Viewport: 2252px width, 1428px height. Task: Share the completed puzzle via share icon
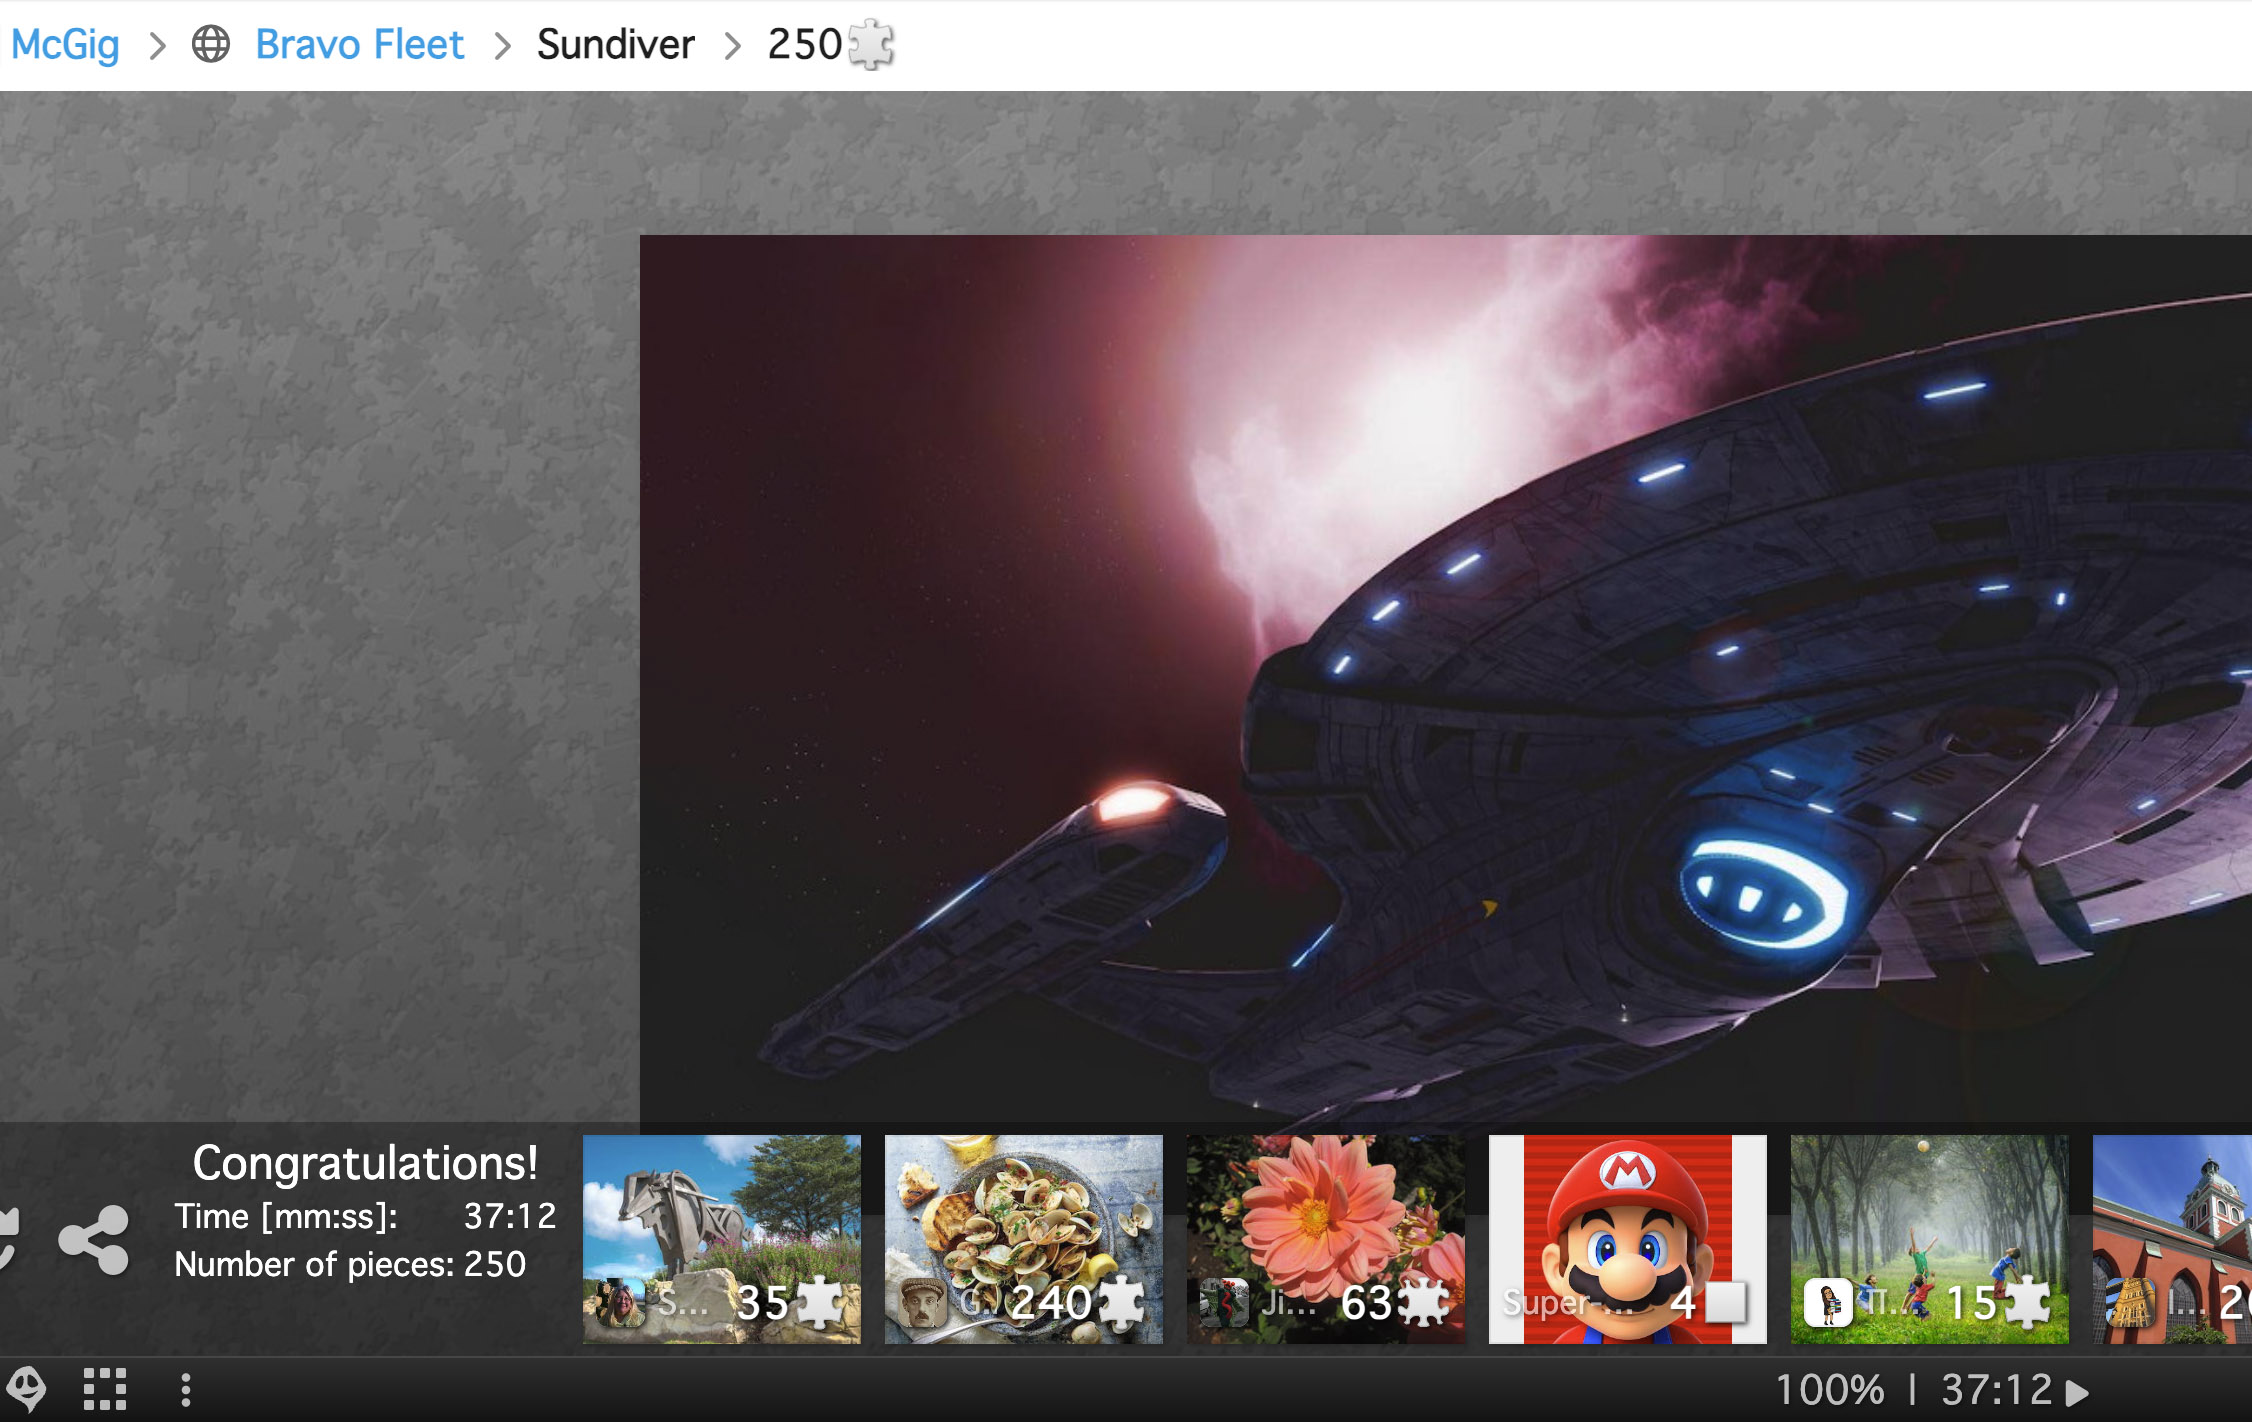[x=94, y=1240]
